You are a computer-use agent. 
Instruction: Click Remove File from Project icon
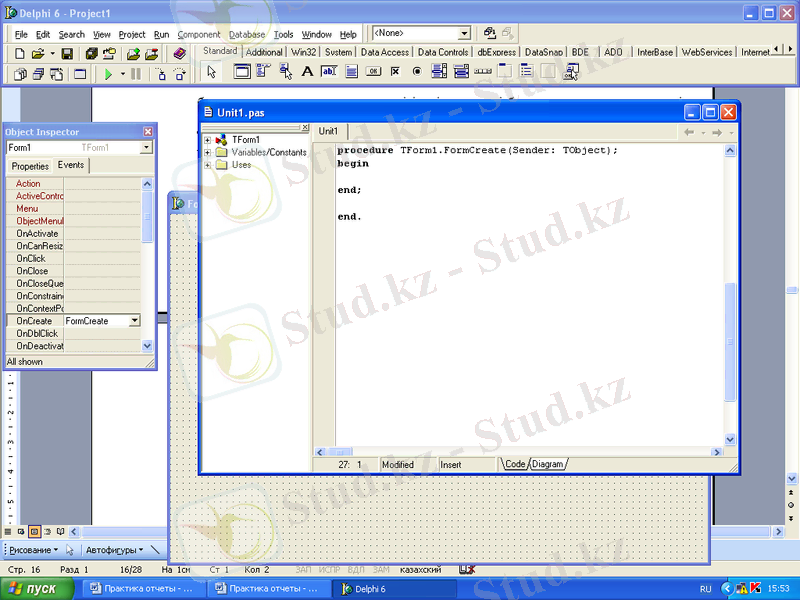point(152,54)
